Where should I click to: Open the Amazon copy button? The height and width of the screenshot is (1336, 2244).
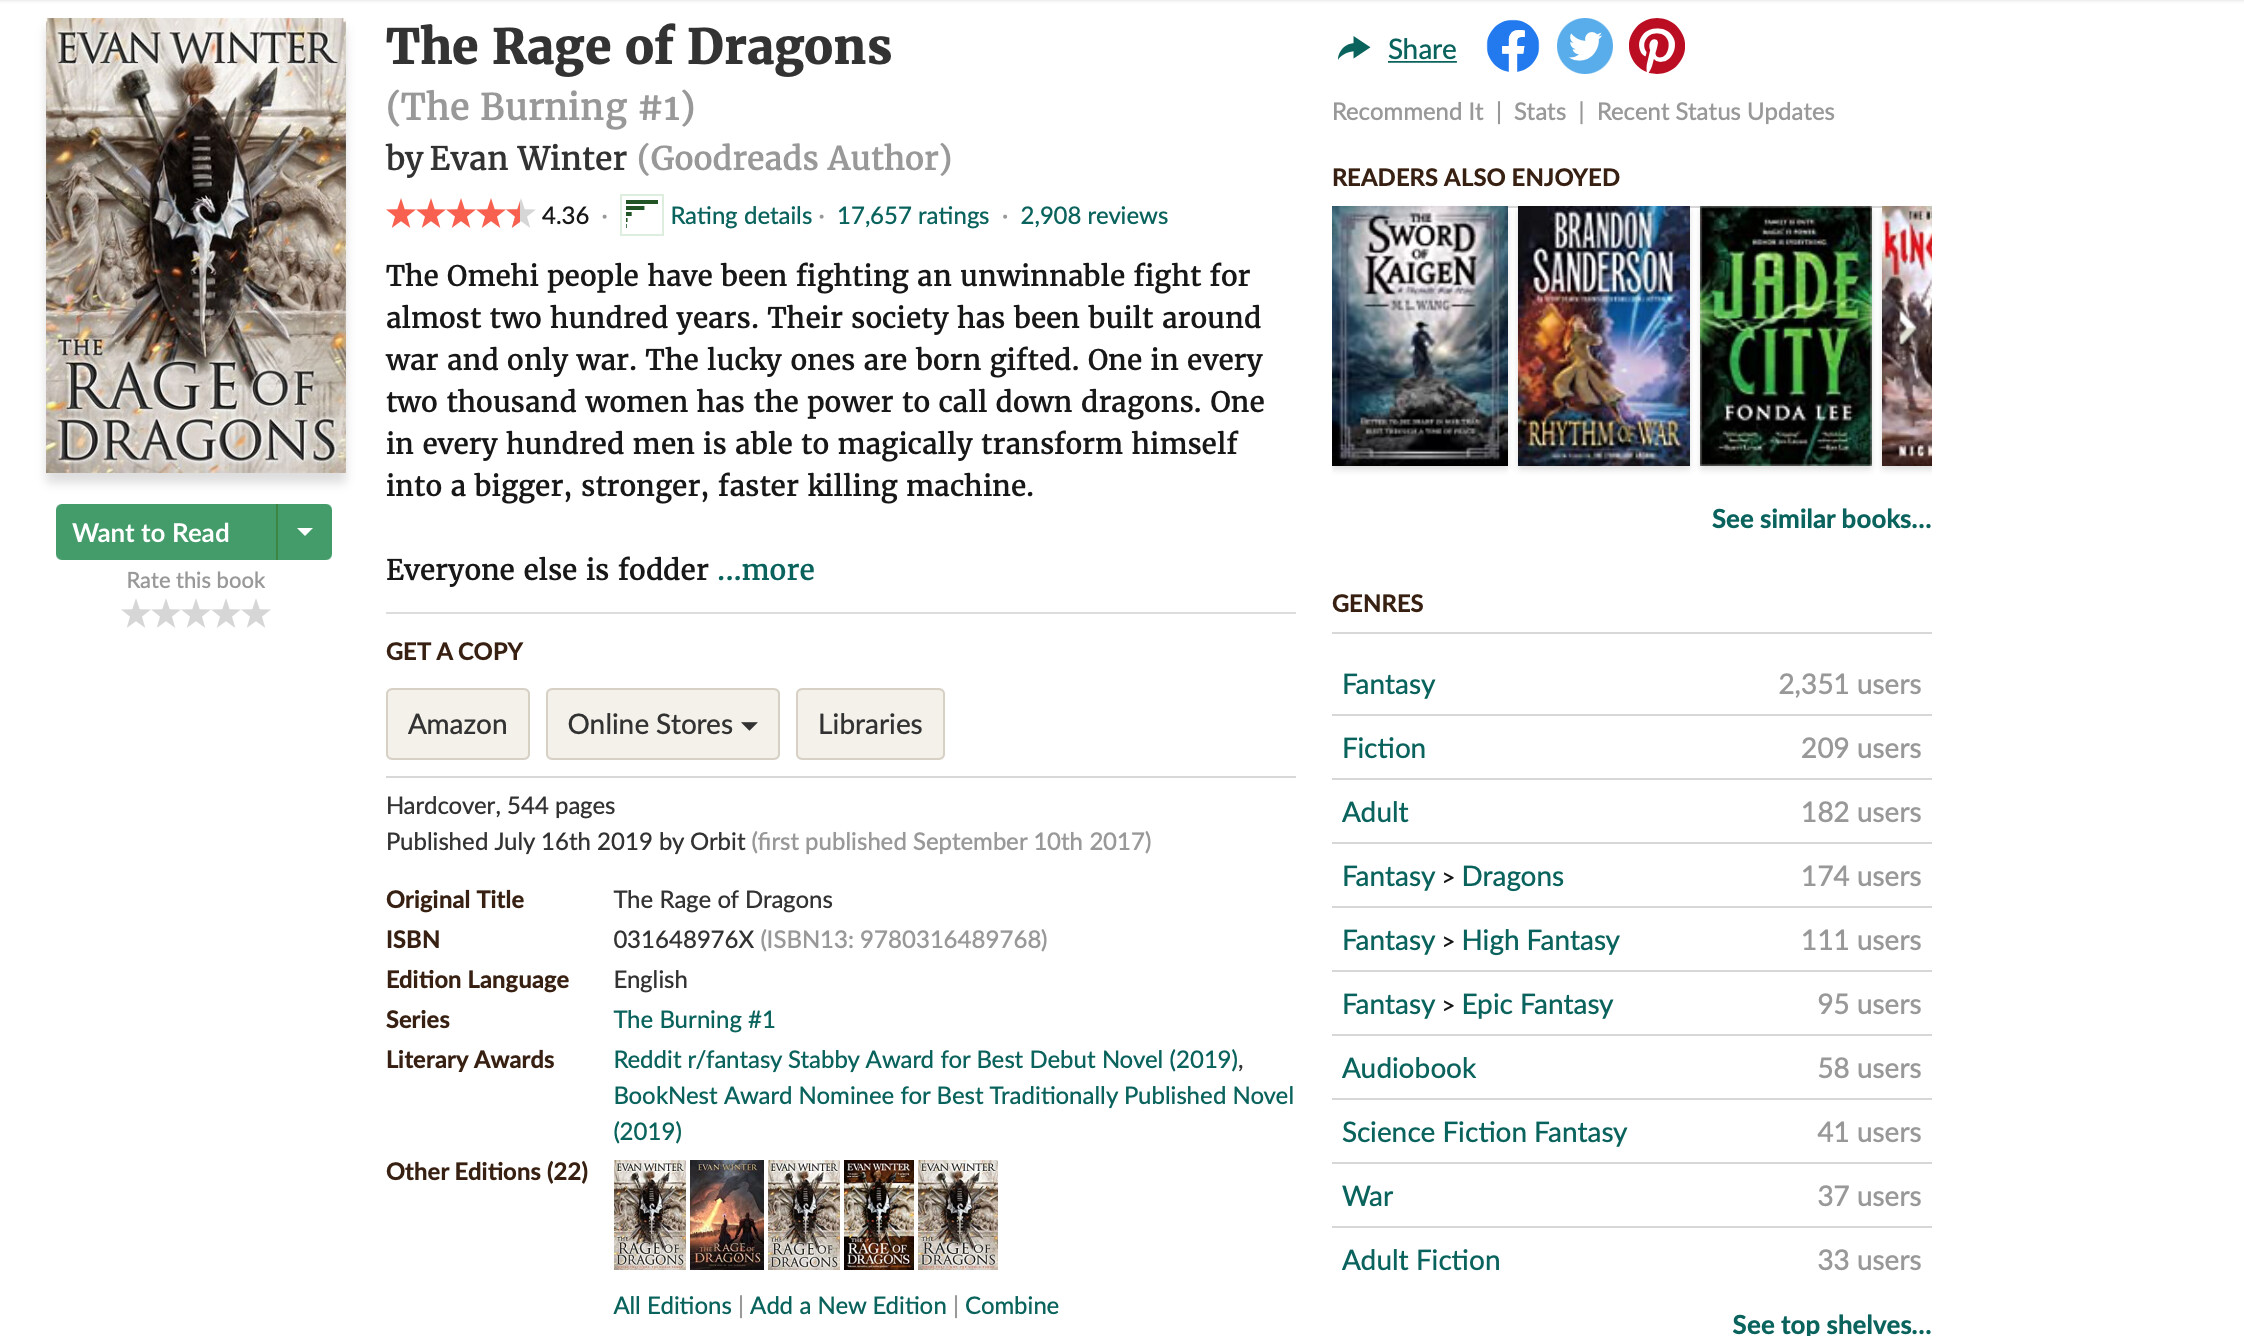458,724
